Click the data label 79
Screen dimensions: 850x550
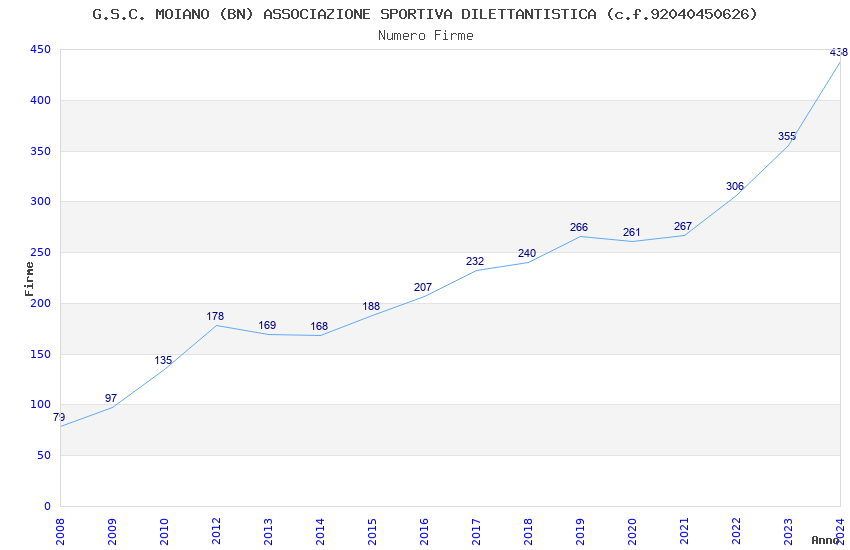pyautogui.click(x=59, y=417)
